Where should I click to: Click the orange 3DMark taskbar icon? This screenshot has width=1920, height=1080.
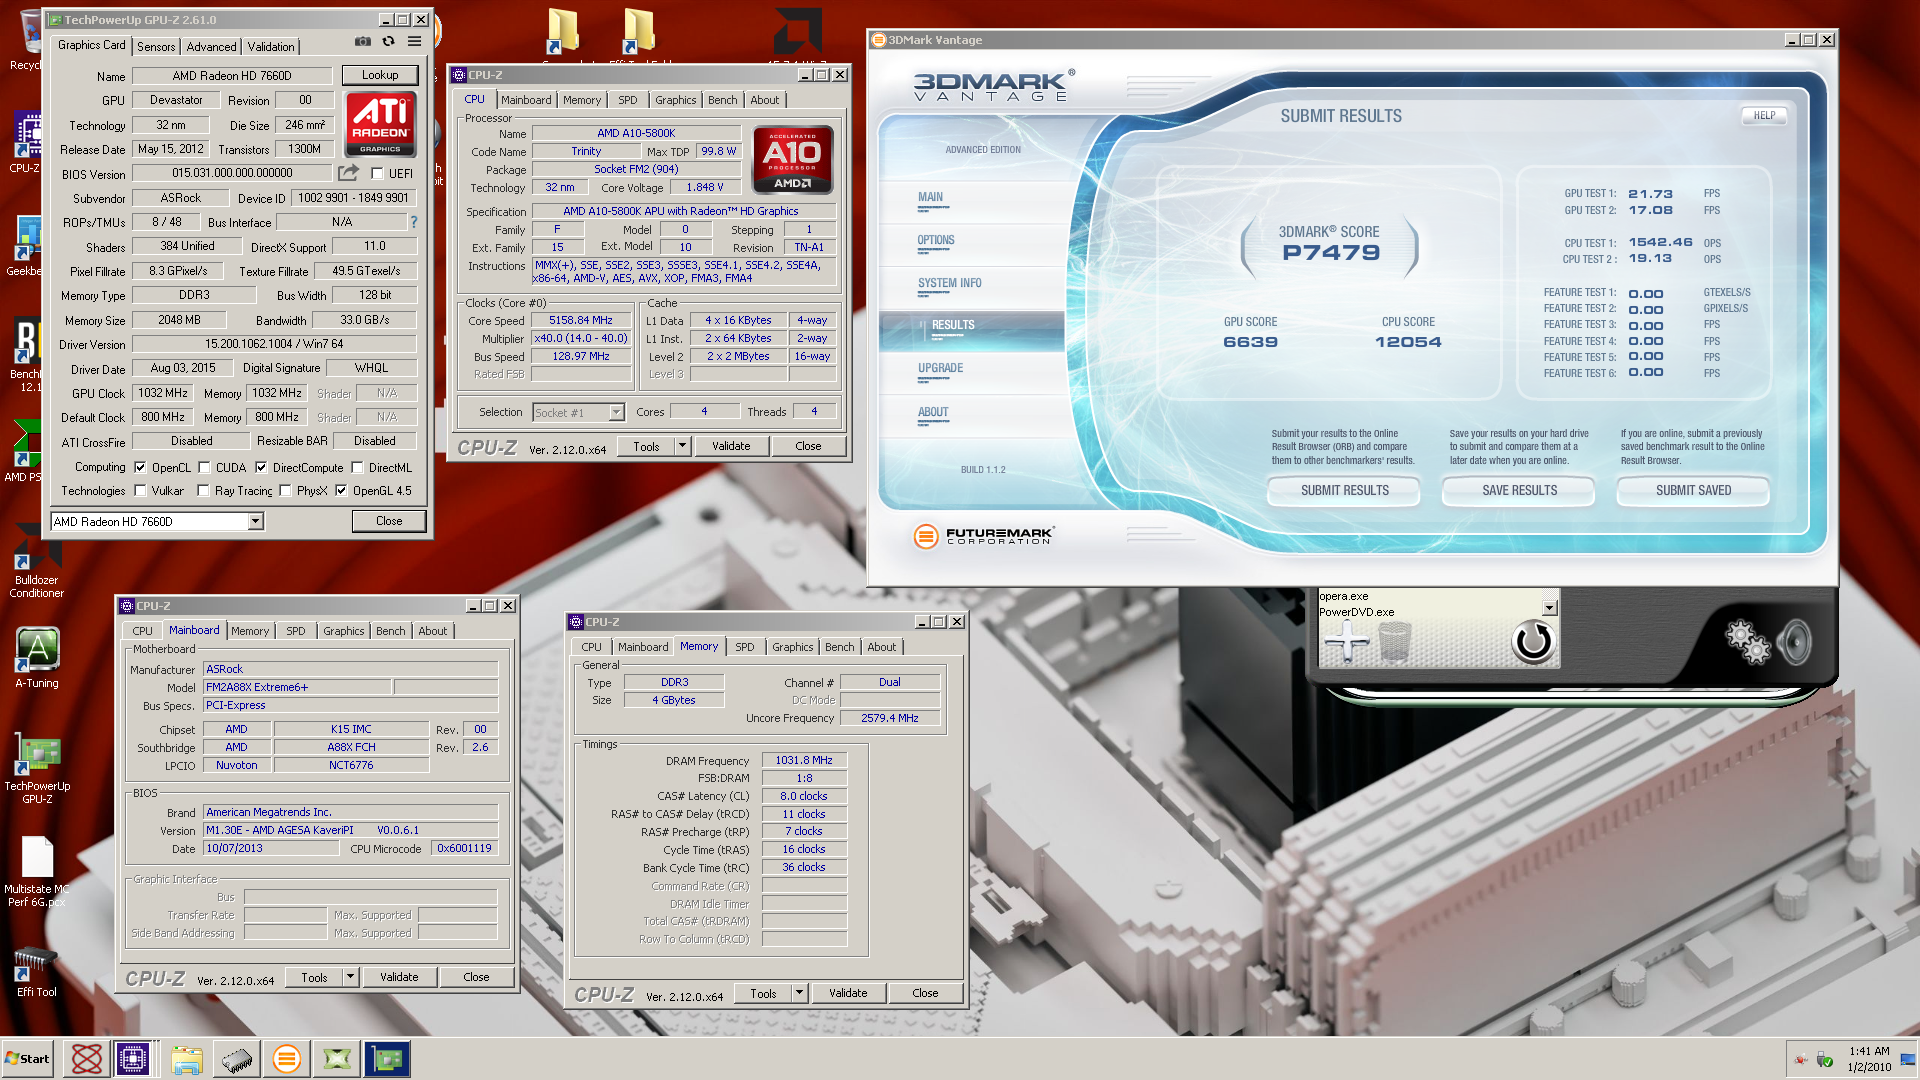(287, 1058)
